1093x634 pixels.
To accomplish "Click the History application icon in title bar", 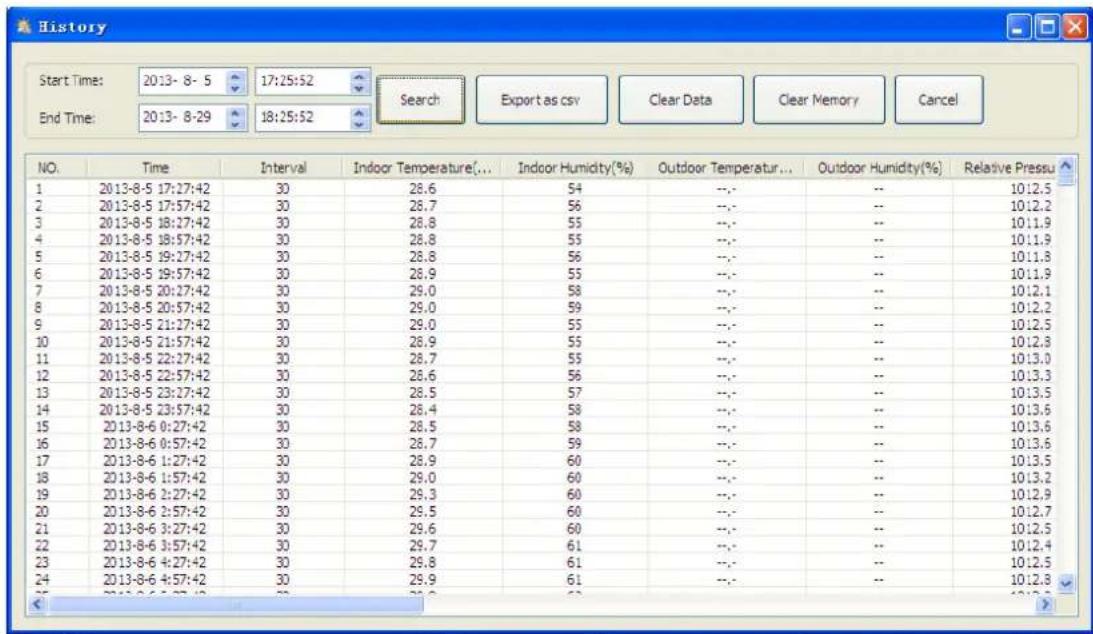I will click(25, 27).
